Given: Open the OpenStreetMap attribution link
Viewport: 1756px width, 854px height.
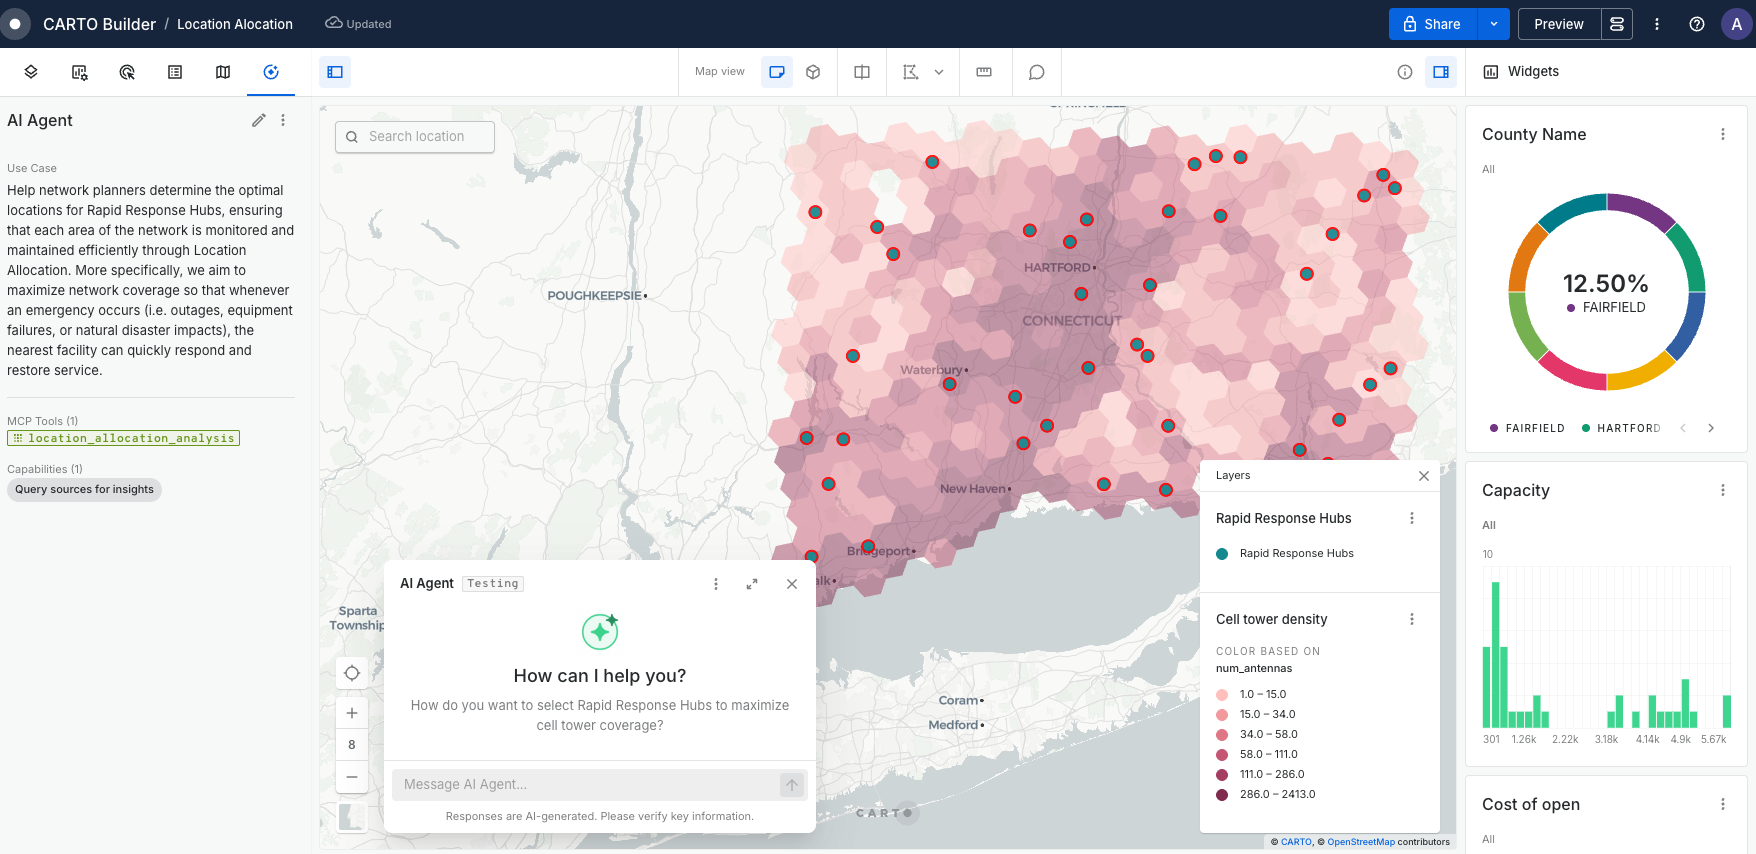Looking at the screenshot, I should point(1360,842).
